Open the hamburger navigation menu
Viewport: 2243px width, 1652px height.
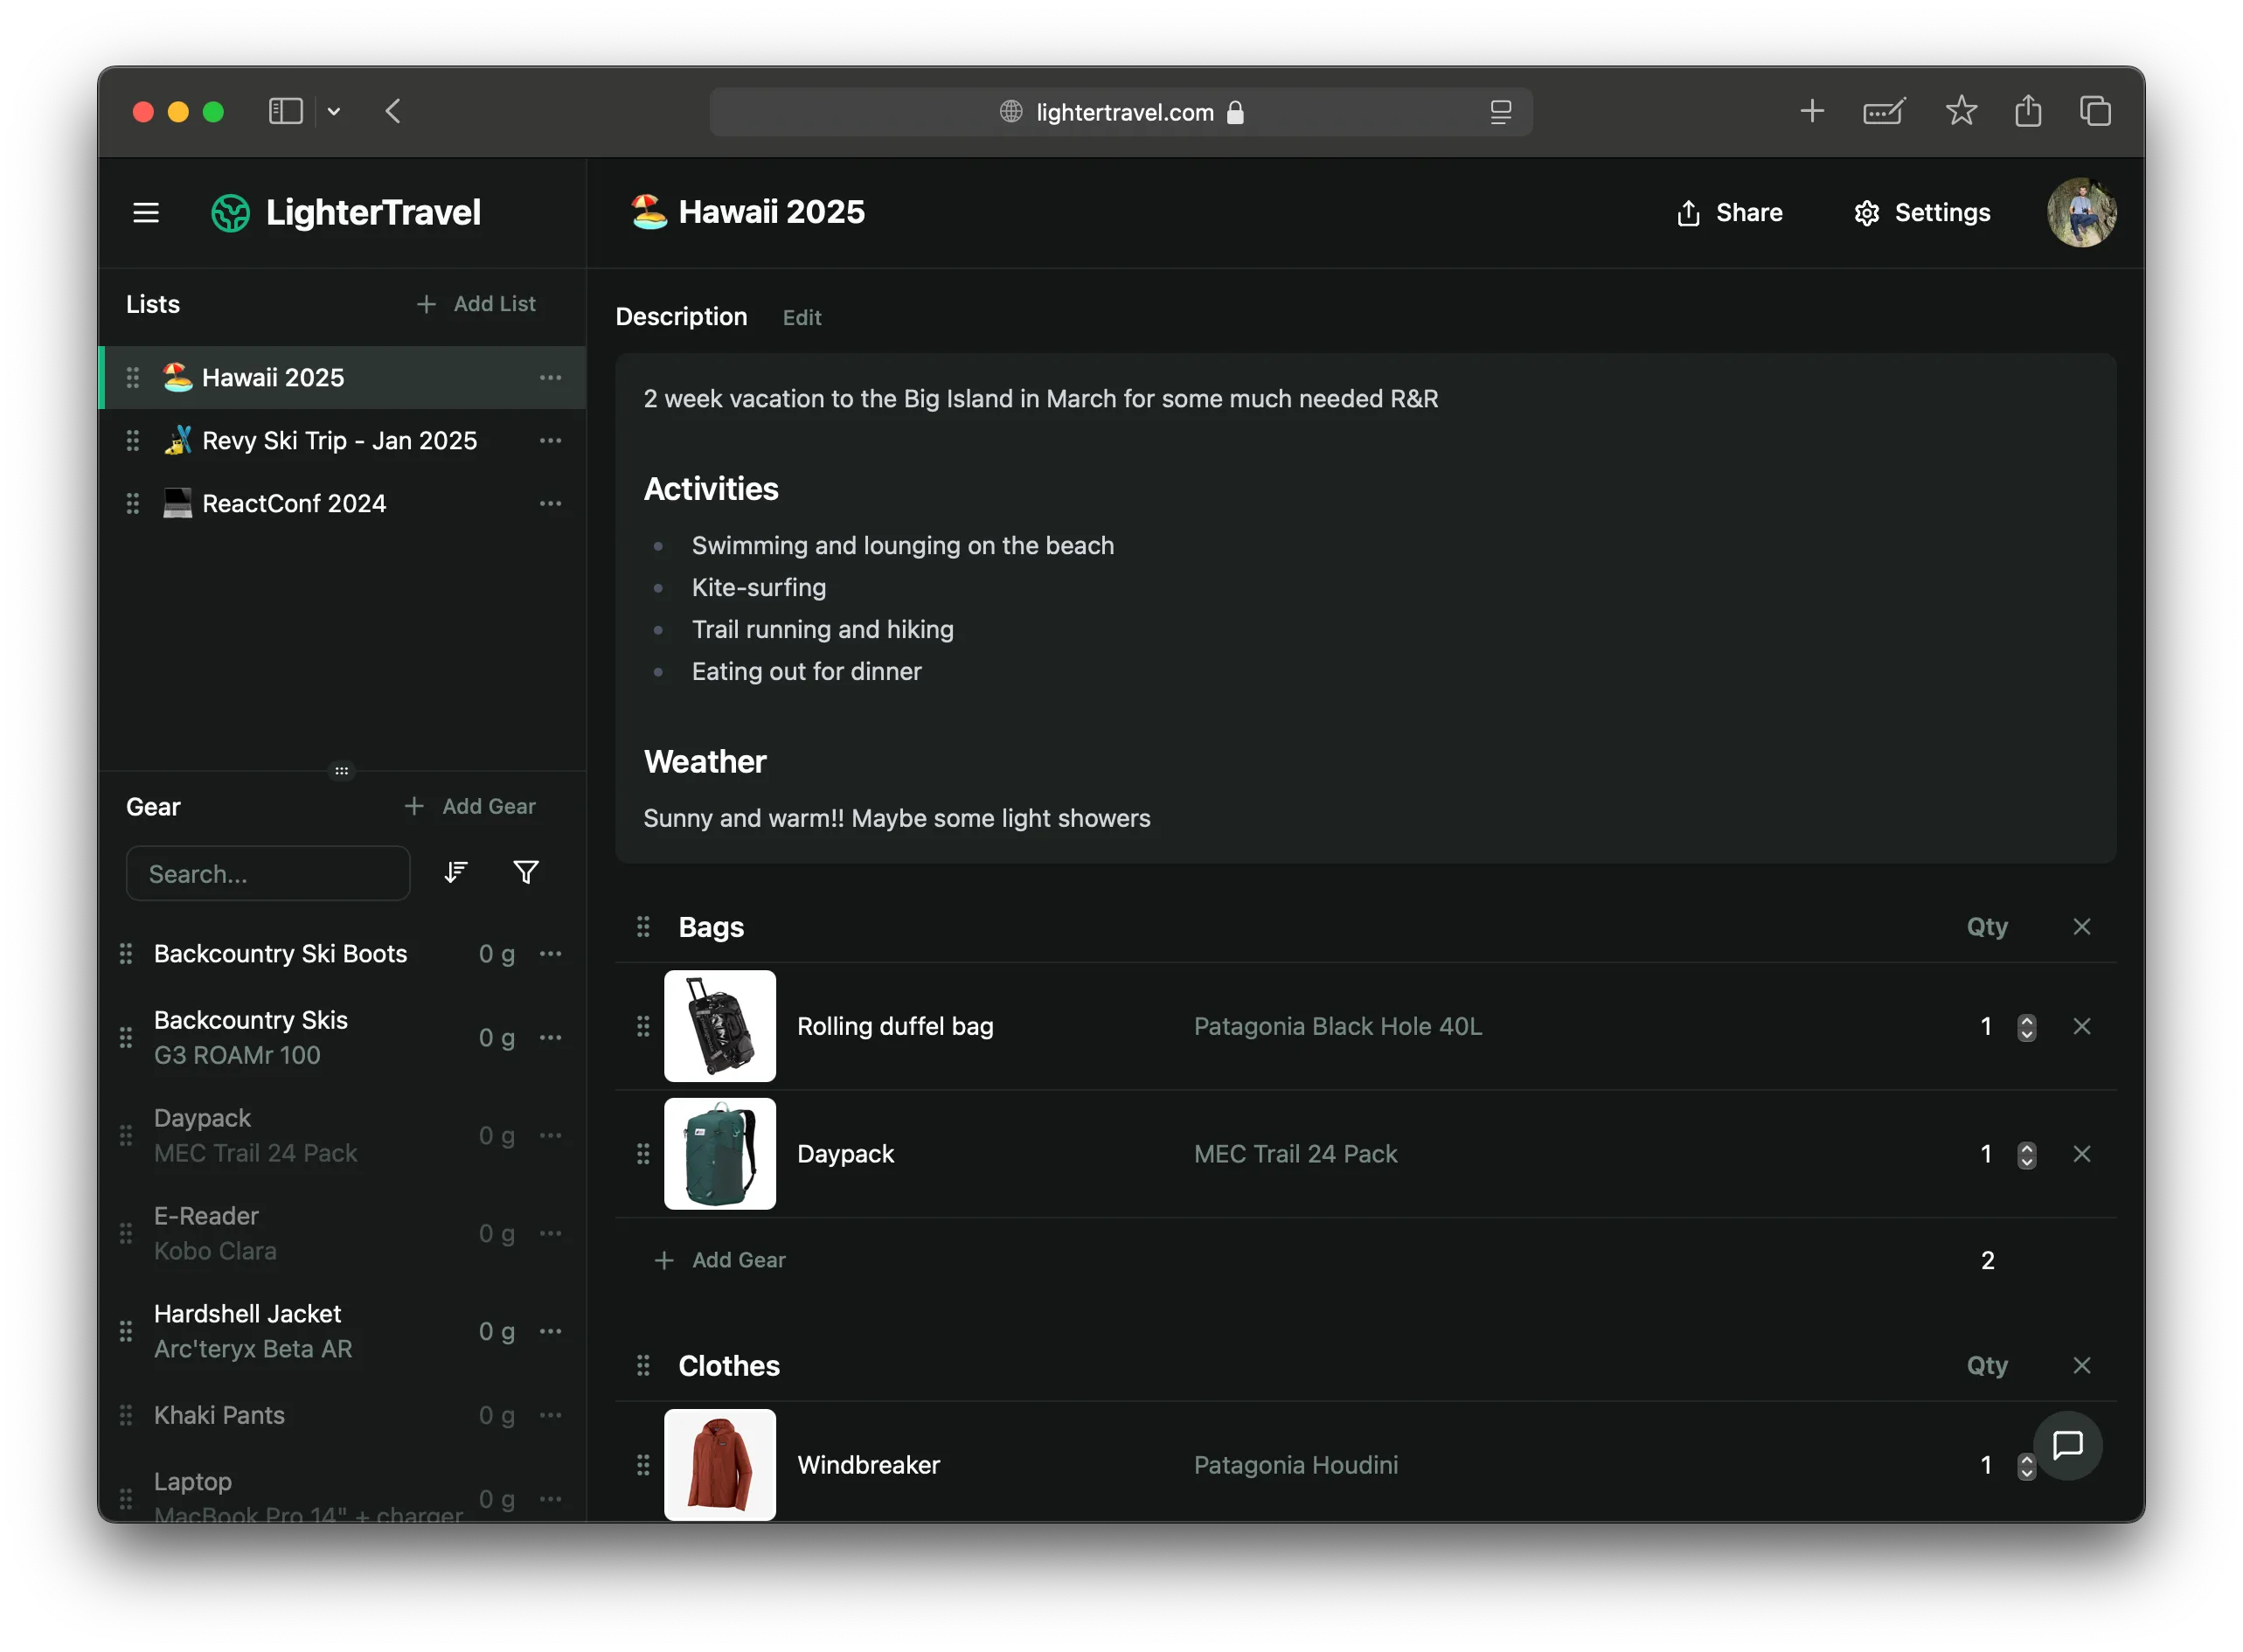(146, 212)
